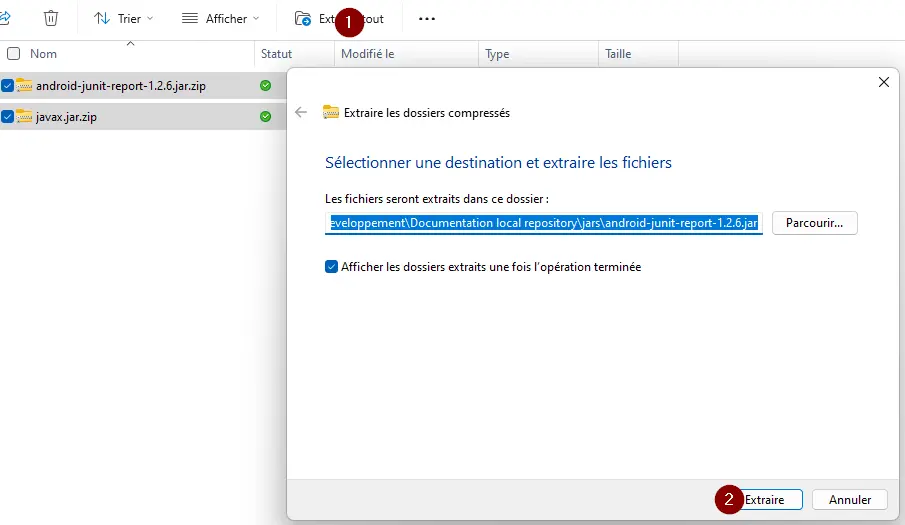
Task: Click the extract all folder icon
Action: [302, 18]
